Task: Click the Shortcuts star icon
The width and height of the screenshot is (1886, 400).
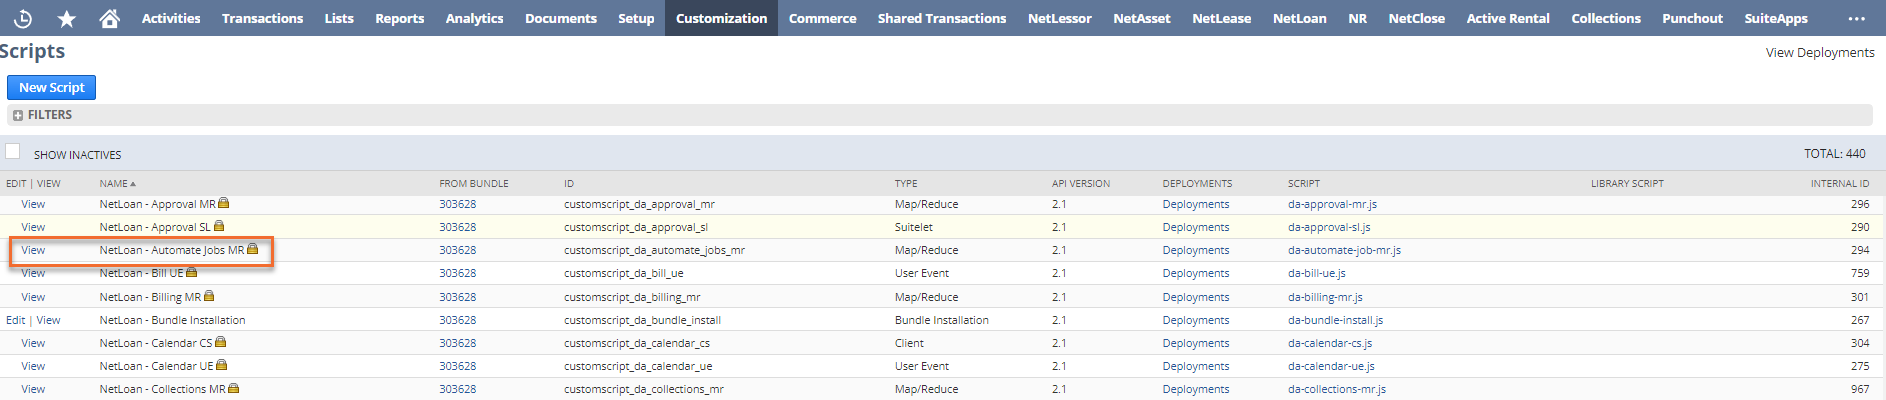Action: click(x=66, y=18)
